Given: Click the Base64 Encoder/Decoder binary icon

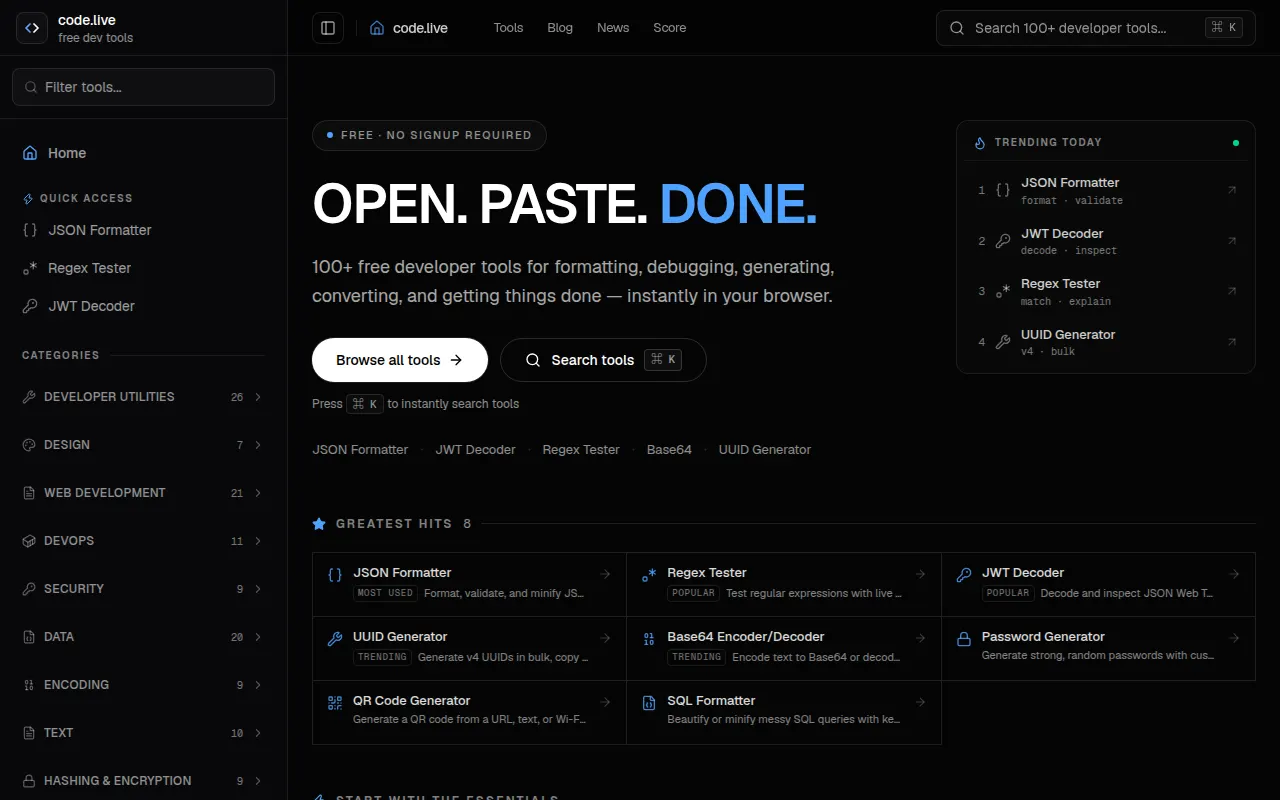Looking at the screenshot, I should coord(649,639).
